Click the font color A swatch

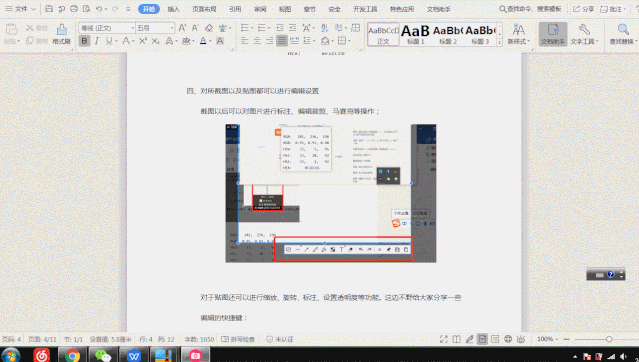203,41
